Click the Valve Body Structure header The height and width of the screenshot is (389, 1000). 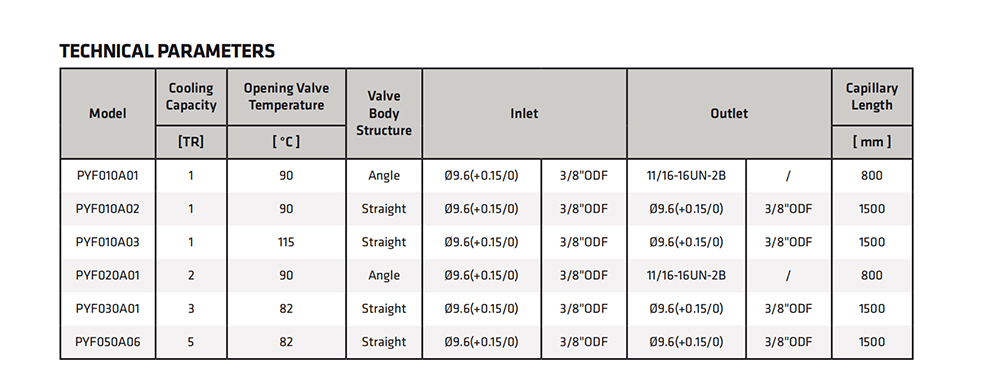(384, 114)
